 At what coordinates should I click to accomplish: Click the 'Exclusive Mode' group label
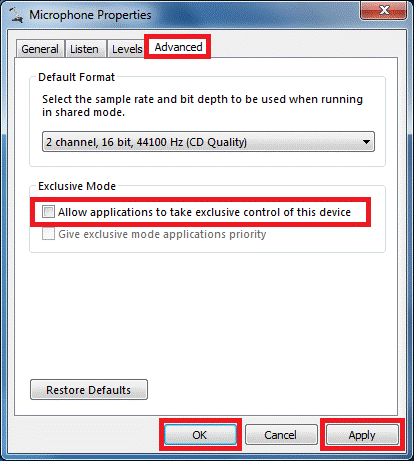77,186
